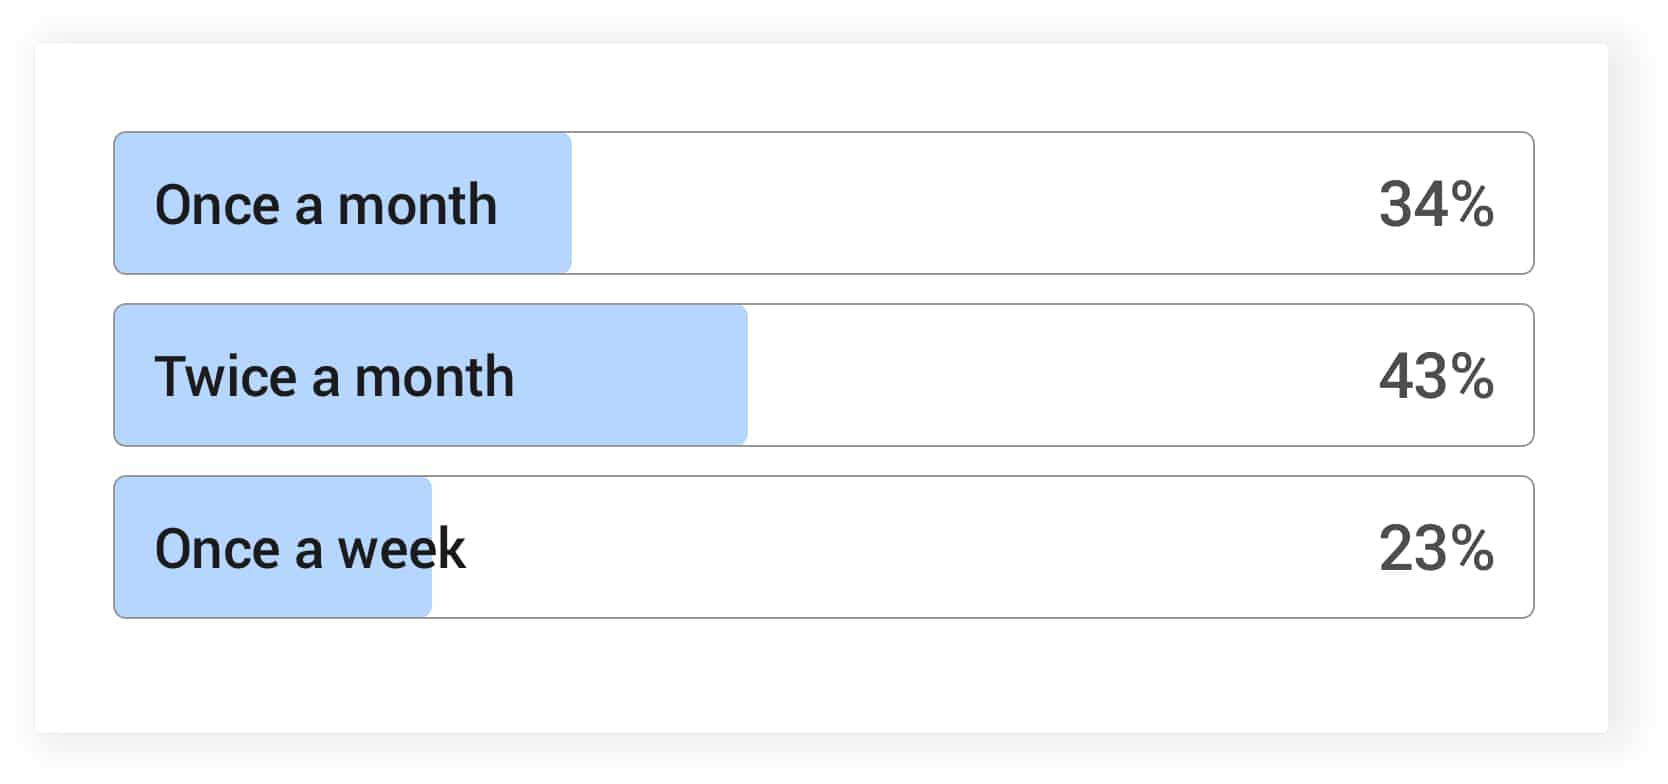1668x784 pixels.
Task: Click the right end of the blue 43% fill
Action: (738, 375)
